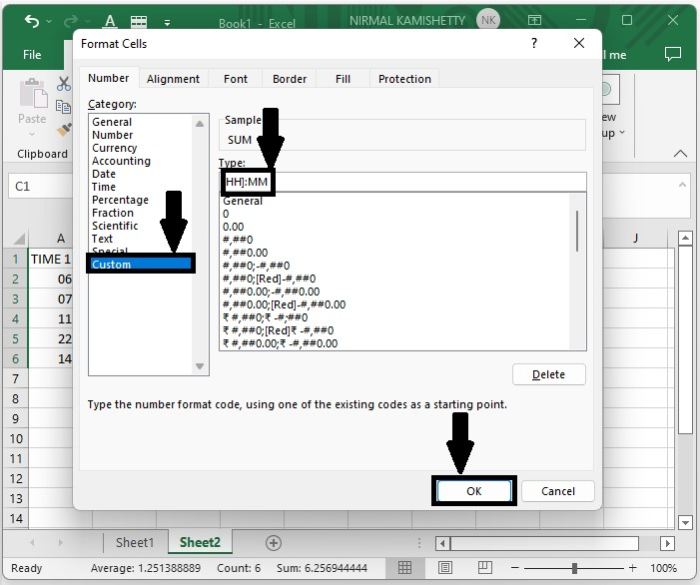Image resolution: width=700 pixels, height=585 pixels.
Task: Click the type list scrollbar thumb
Action: 577,231
